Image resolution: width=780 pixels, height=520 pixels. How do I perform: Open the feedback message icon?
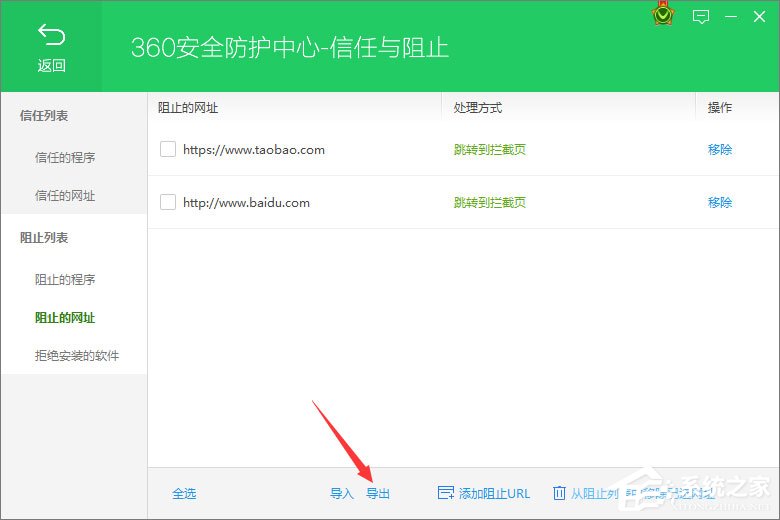(x=701, y=17)
